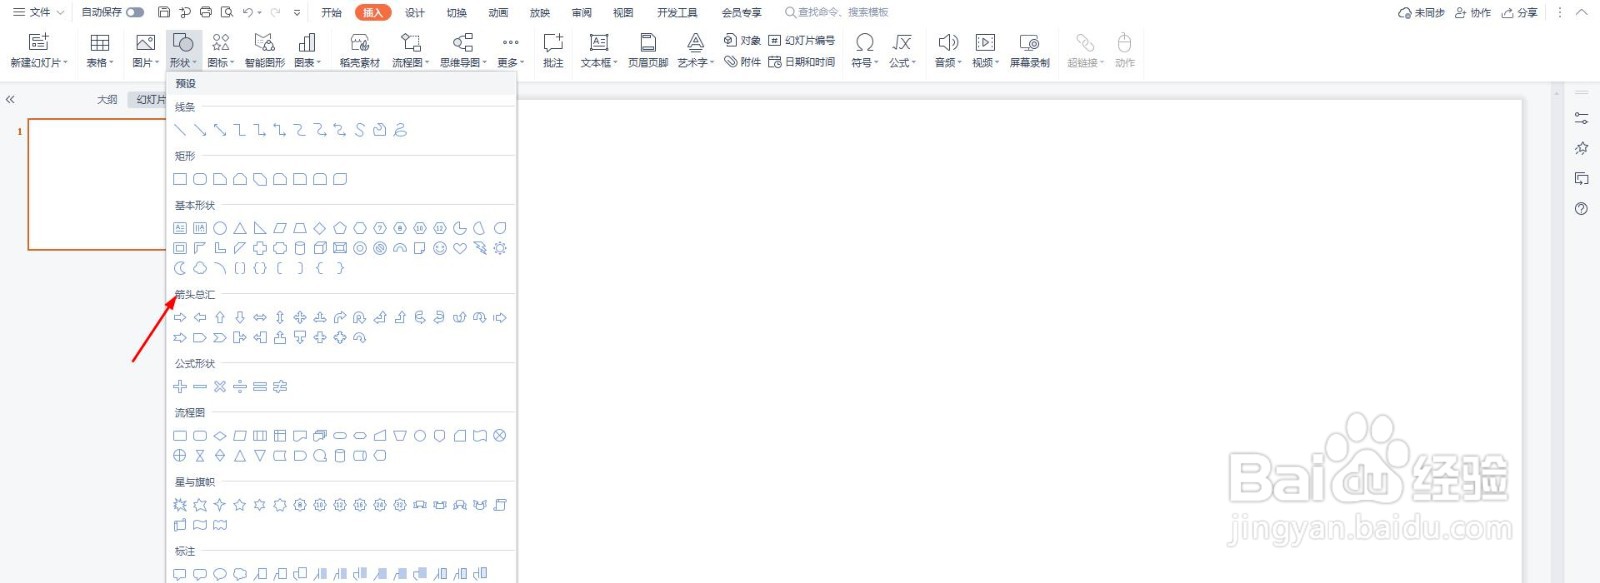Choose the explosion star shape
1600x583 pixels.
pyautogui.click(x=180, y=505)
